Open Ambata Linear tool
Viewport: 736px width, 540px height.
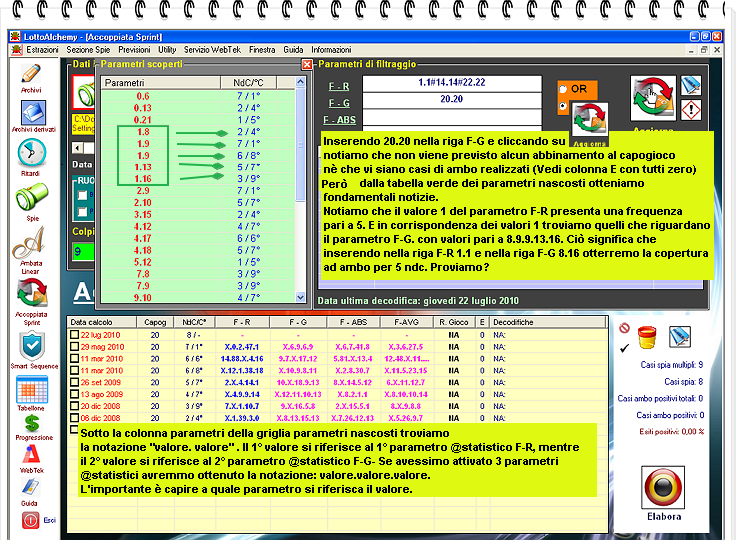[31, 243]
